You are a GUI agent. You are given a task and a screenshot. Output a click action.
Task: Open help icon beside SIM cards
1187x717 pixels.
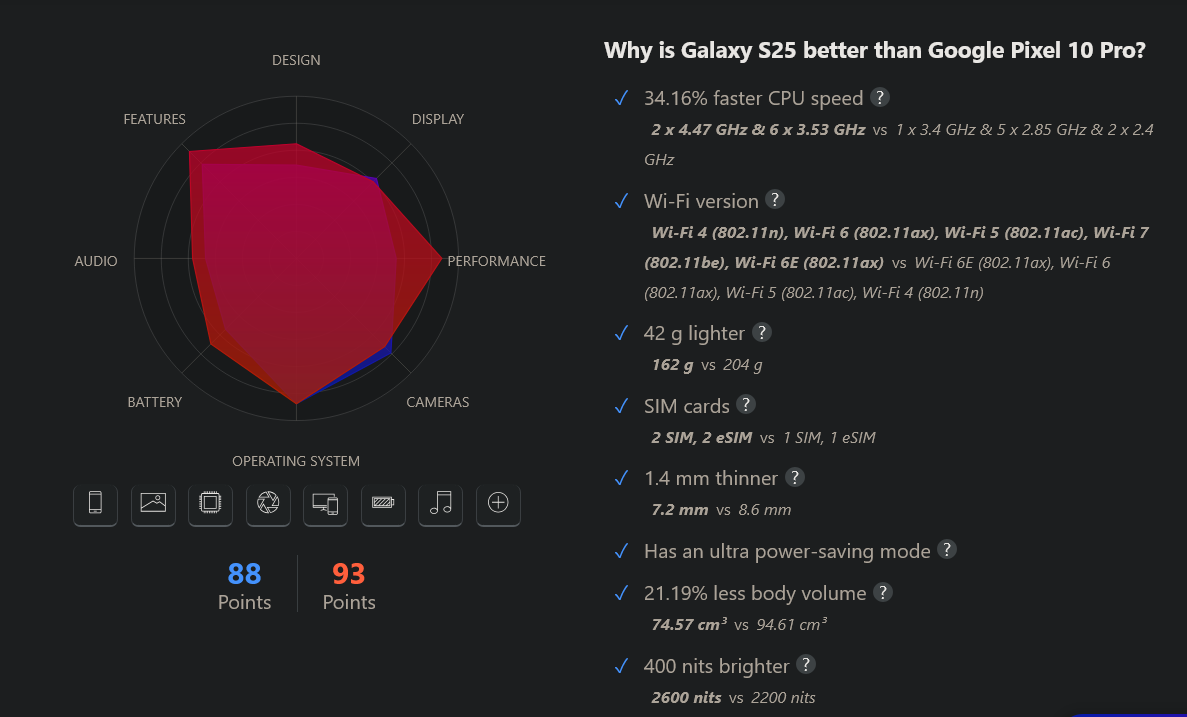coord(746,404)
